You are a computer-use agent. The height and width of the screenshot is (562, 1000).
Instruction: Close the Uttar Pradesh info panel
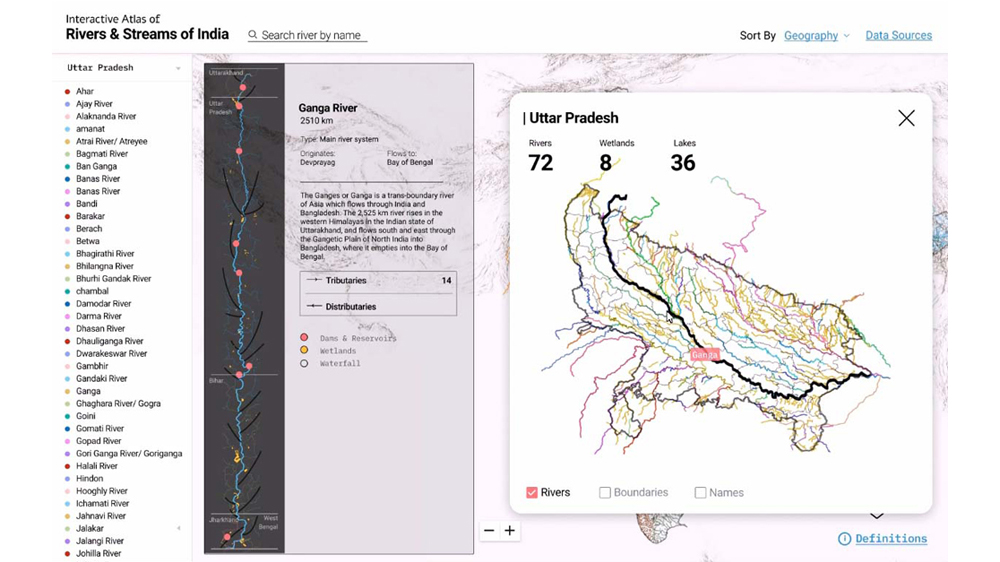pos(906,118)
